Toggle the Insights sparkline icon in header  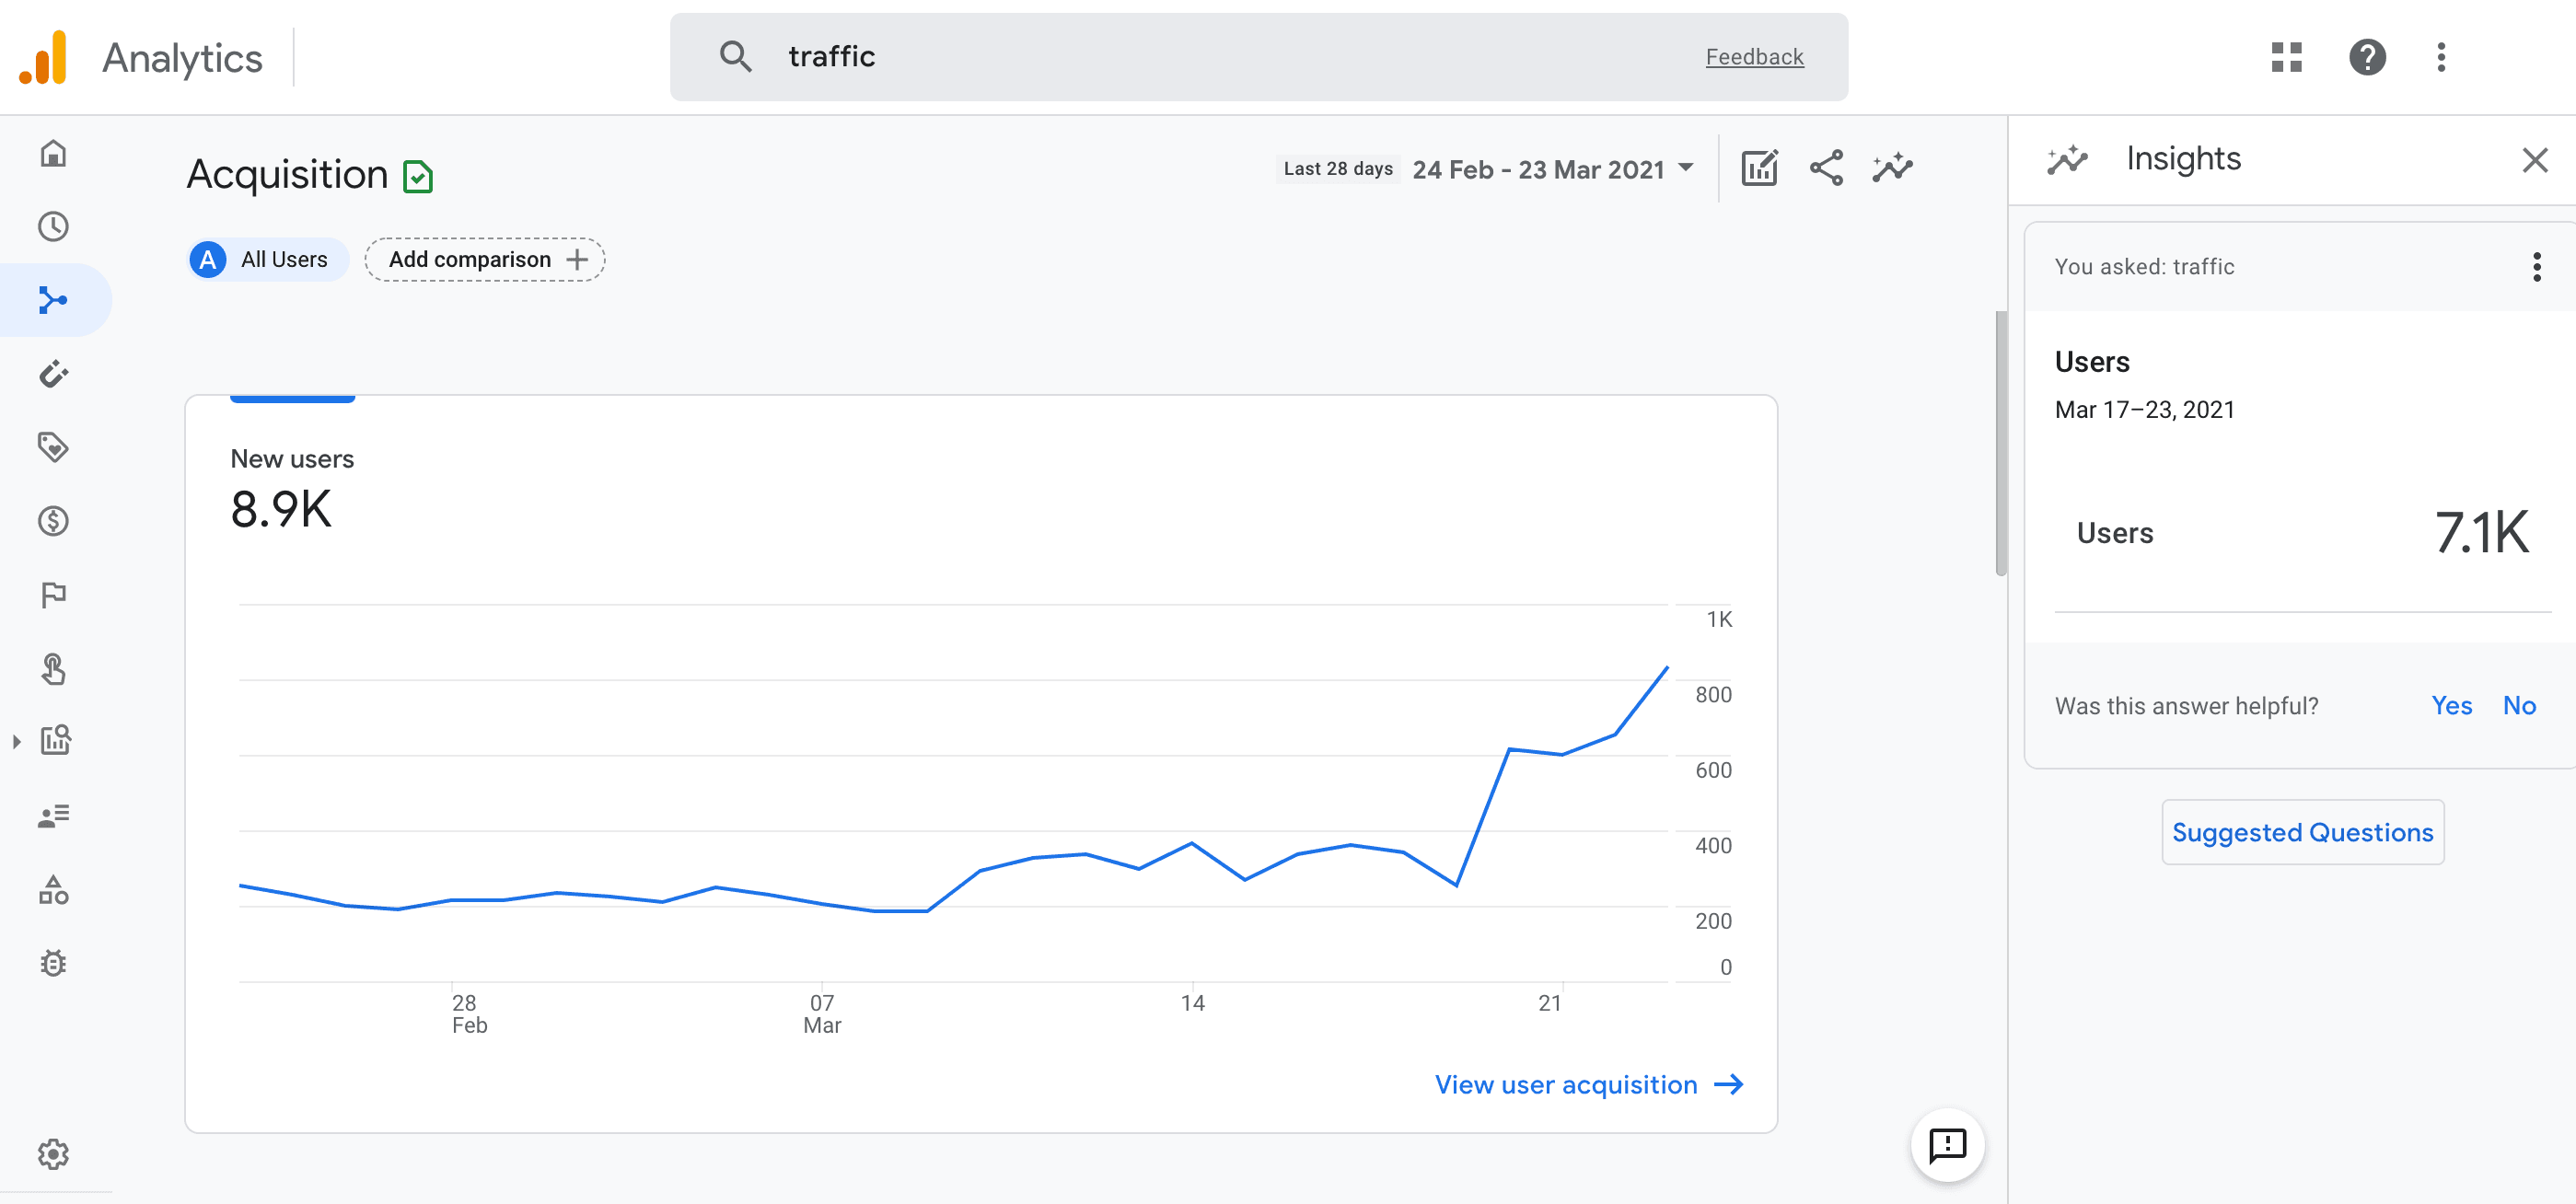[1892, 168]
